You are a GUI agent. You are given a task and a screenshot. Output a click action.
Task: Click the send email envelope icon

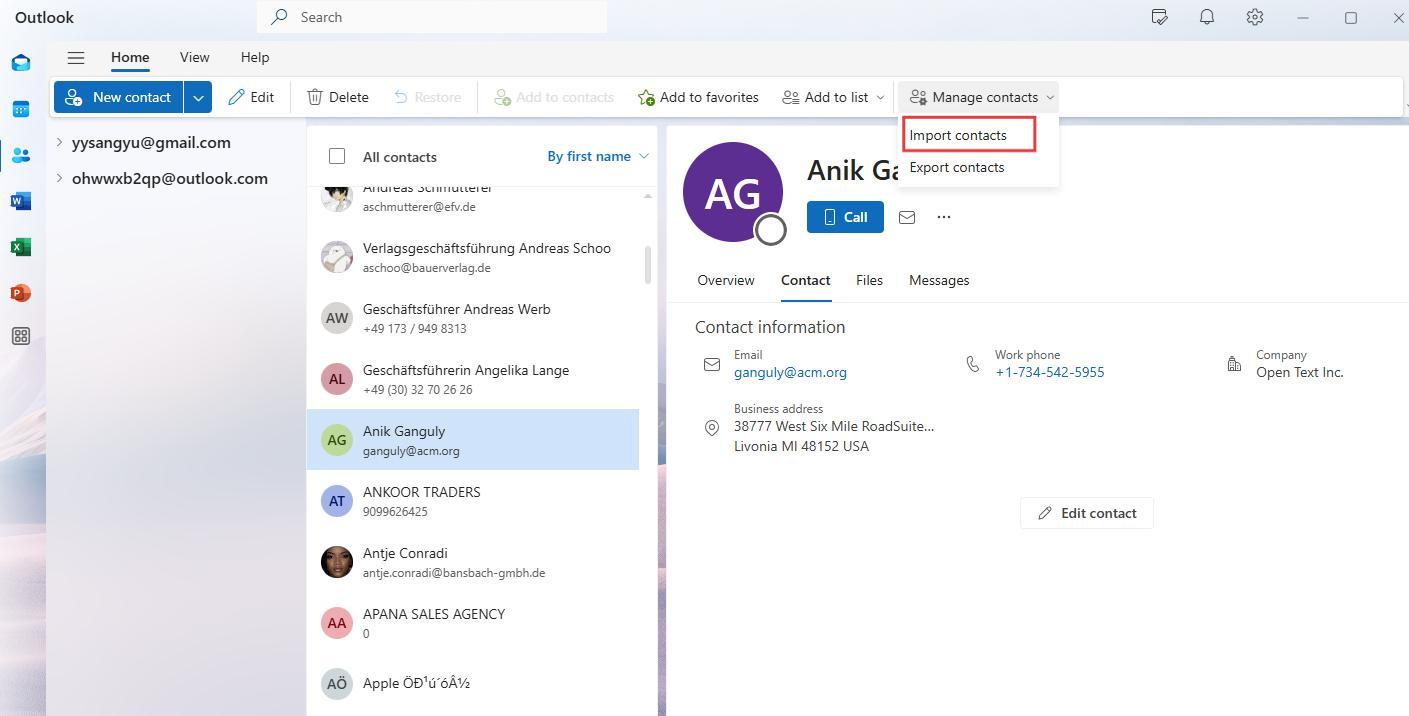(x=907, y=217)
